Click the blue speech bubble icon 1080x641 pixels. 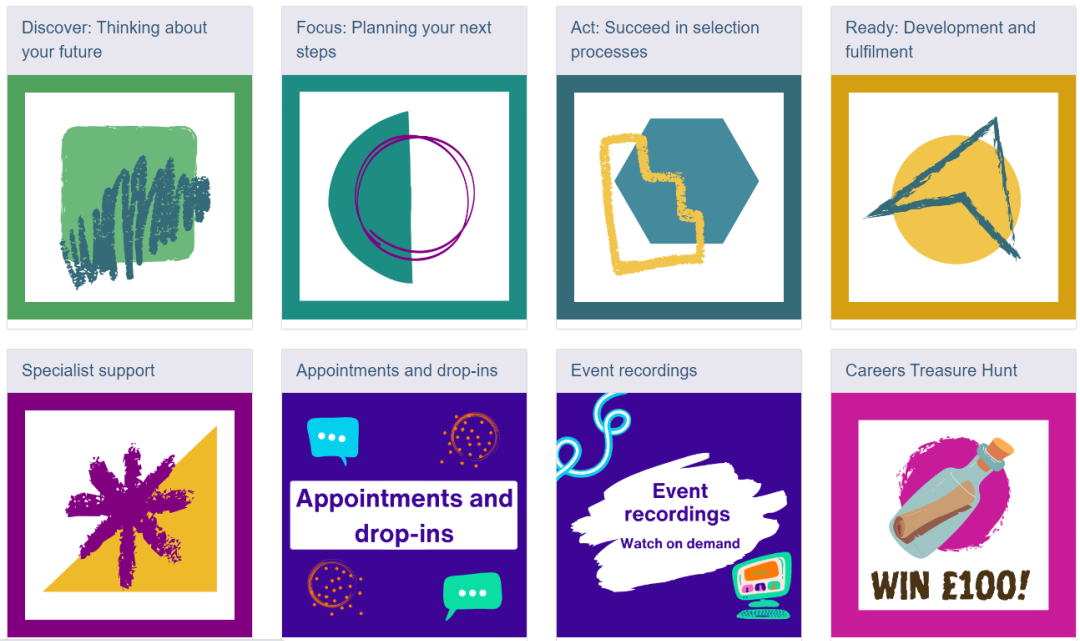(x=333, y=439)
